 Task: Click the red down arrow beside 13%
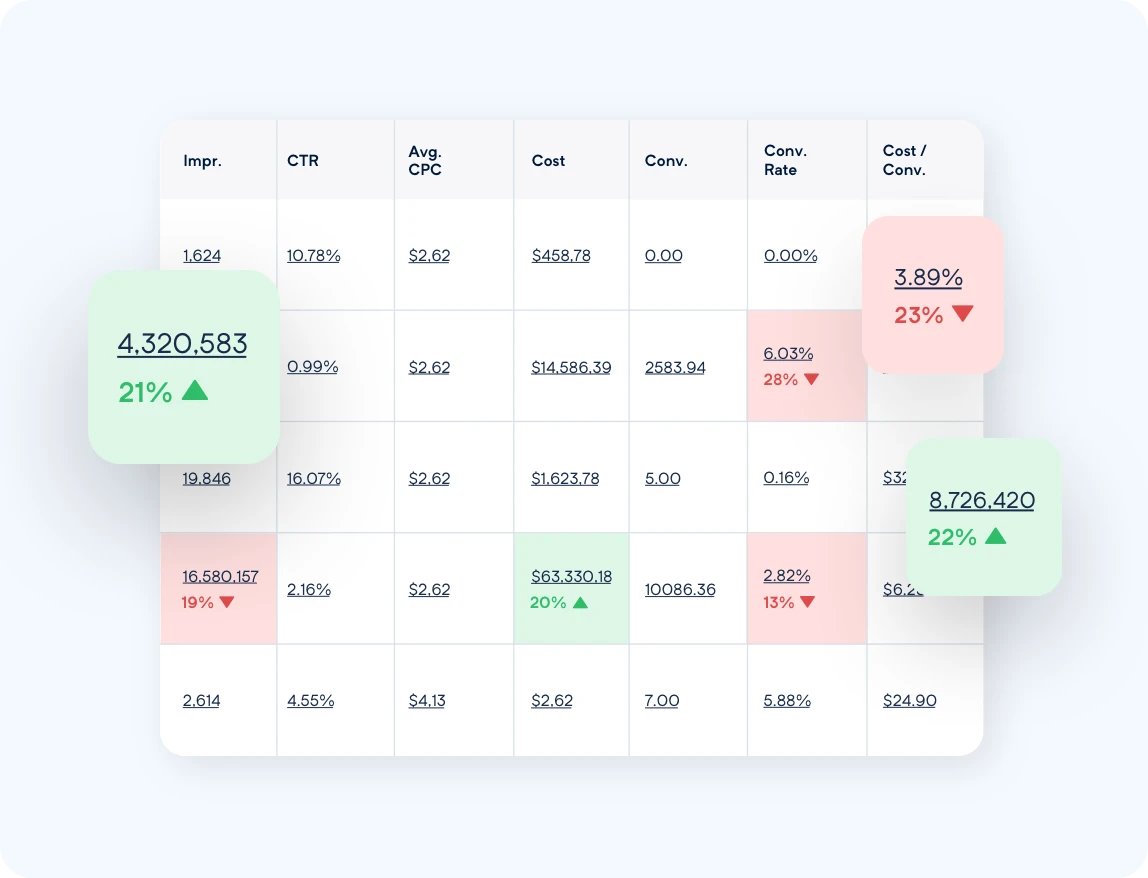coord(807,602)
